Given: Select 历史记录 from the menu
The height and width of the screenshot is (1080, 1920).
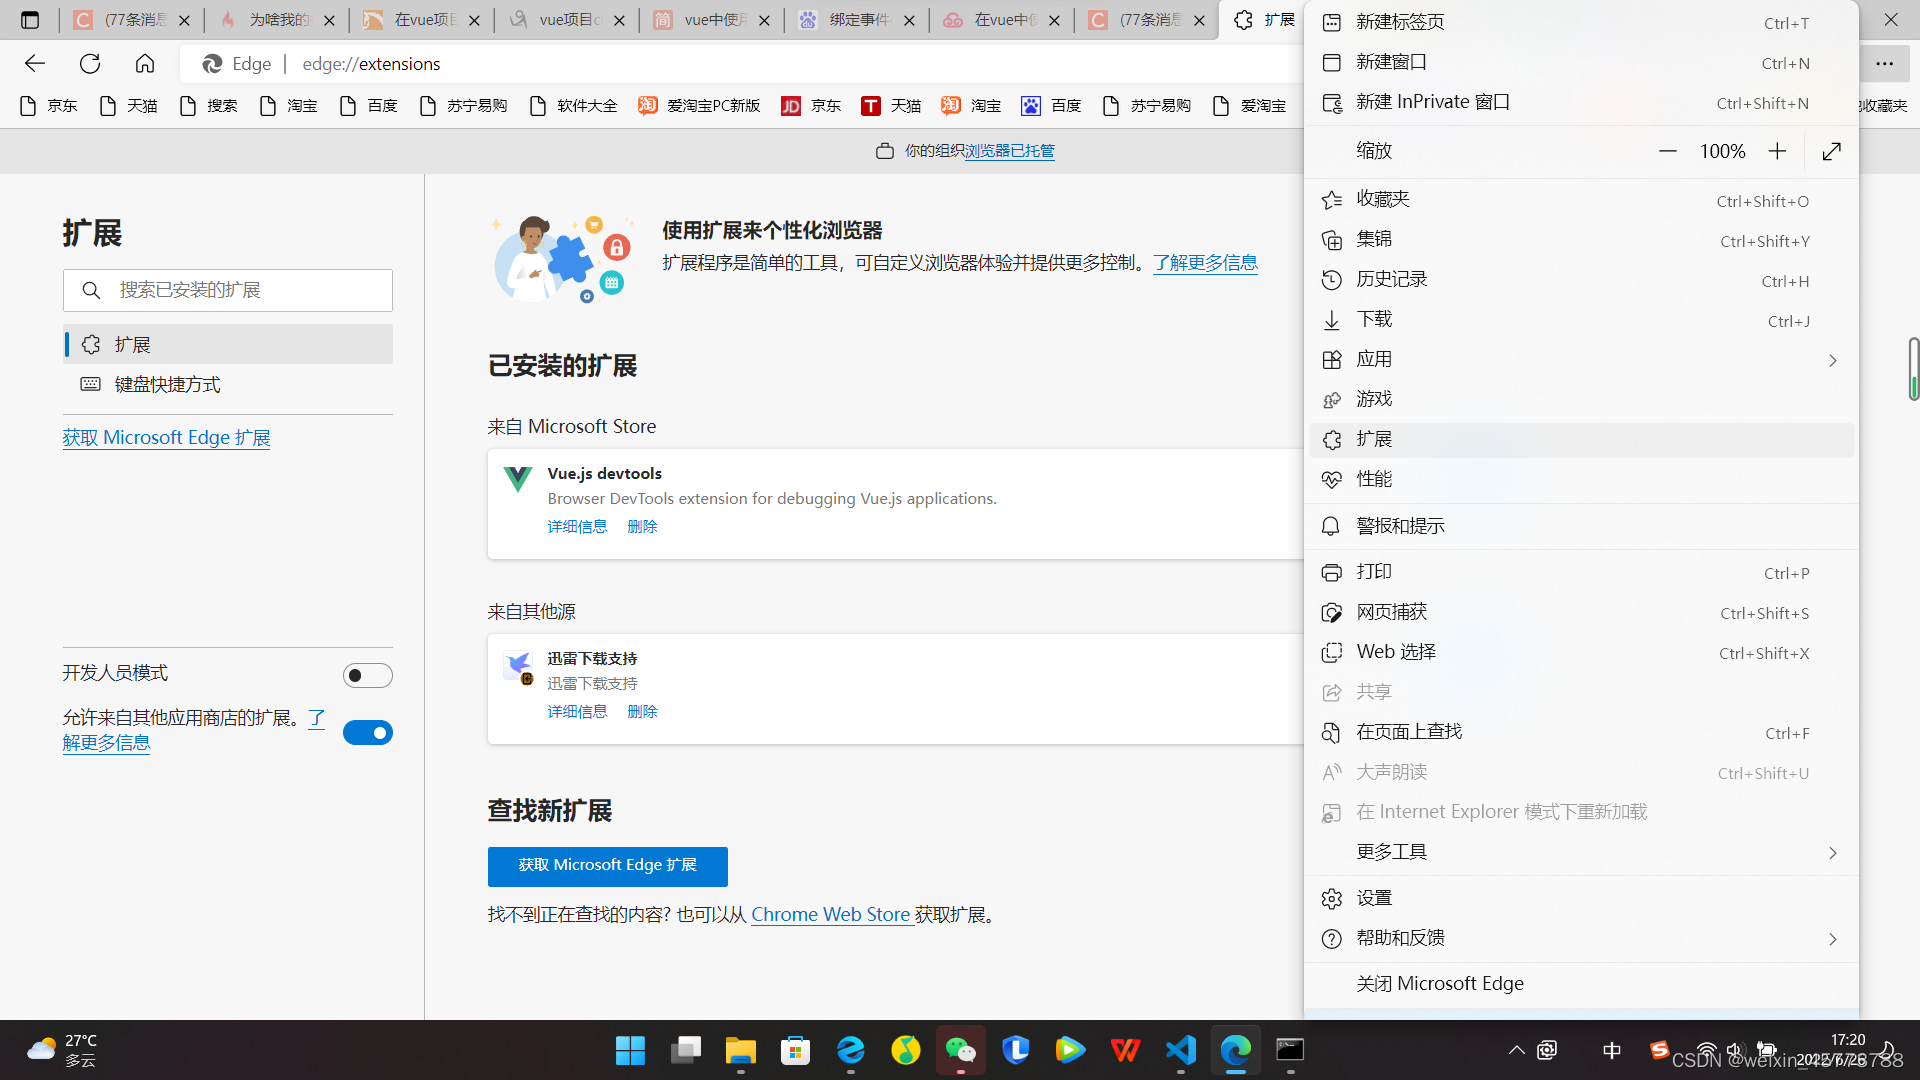Looking at the screenshot, I should [1391, 280].
